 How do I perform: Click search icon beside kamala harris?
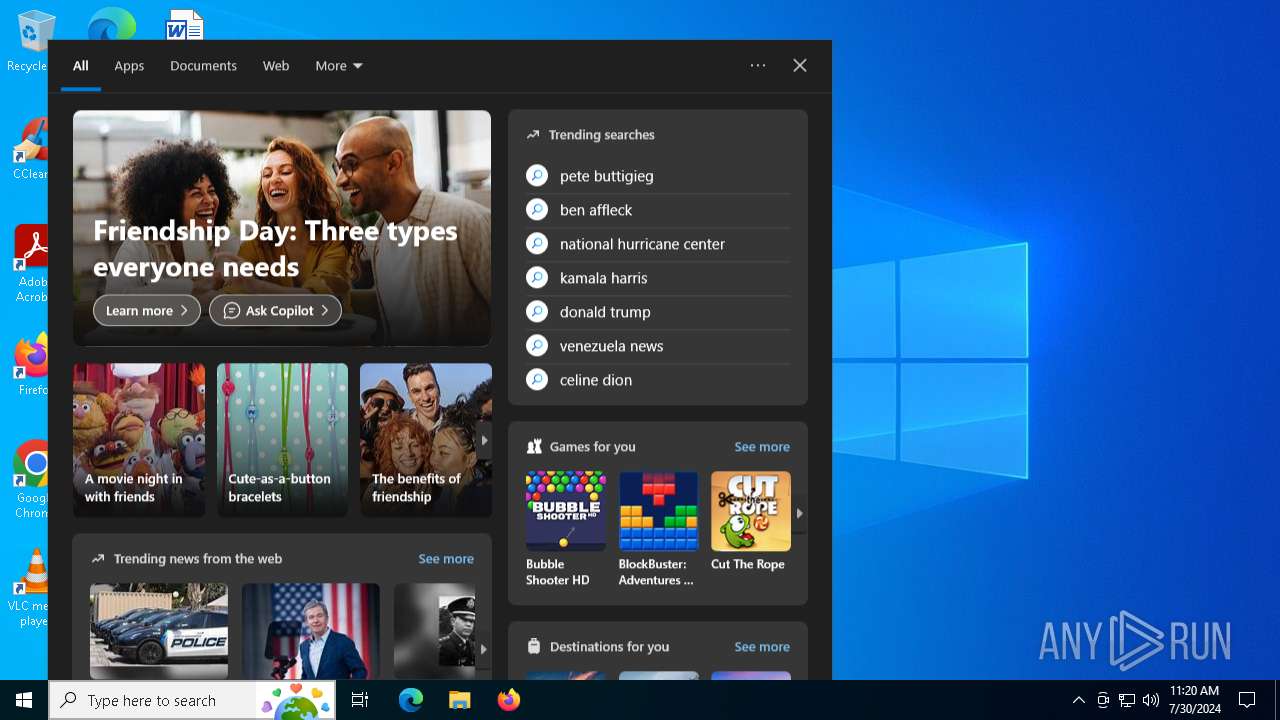coord(537,278)
